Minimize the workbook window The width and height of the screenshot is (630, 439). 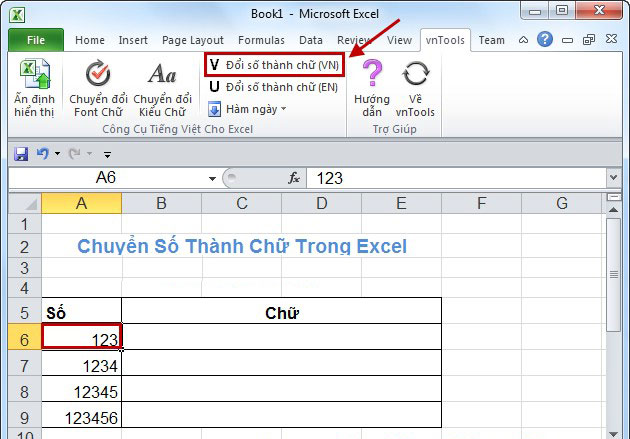(567, 40)
